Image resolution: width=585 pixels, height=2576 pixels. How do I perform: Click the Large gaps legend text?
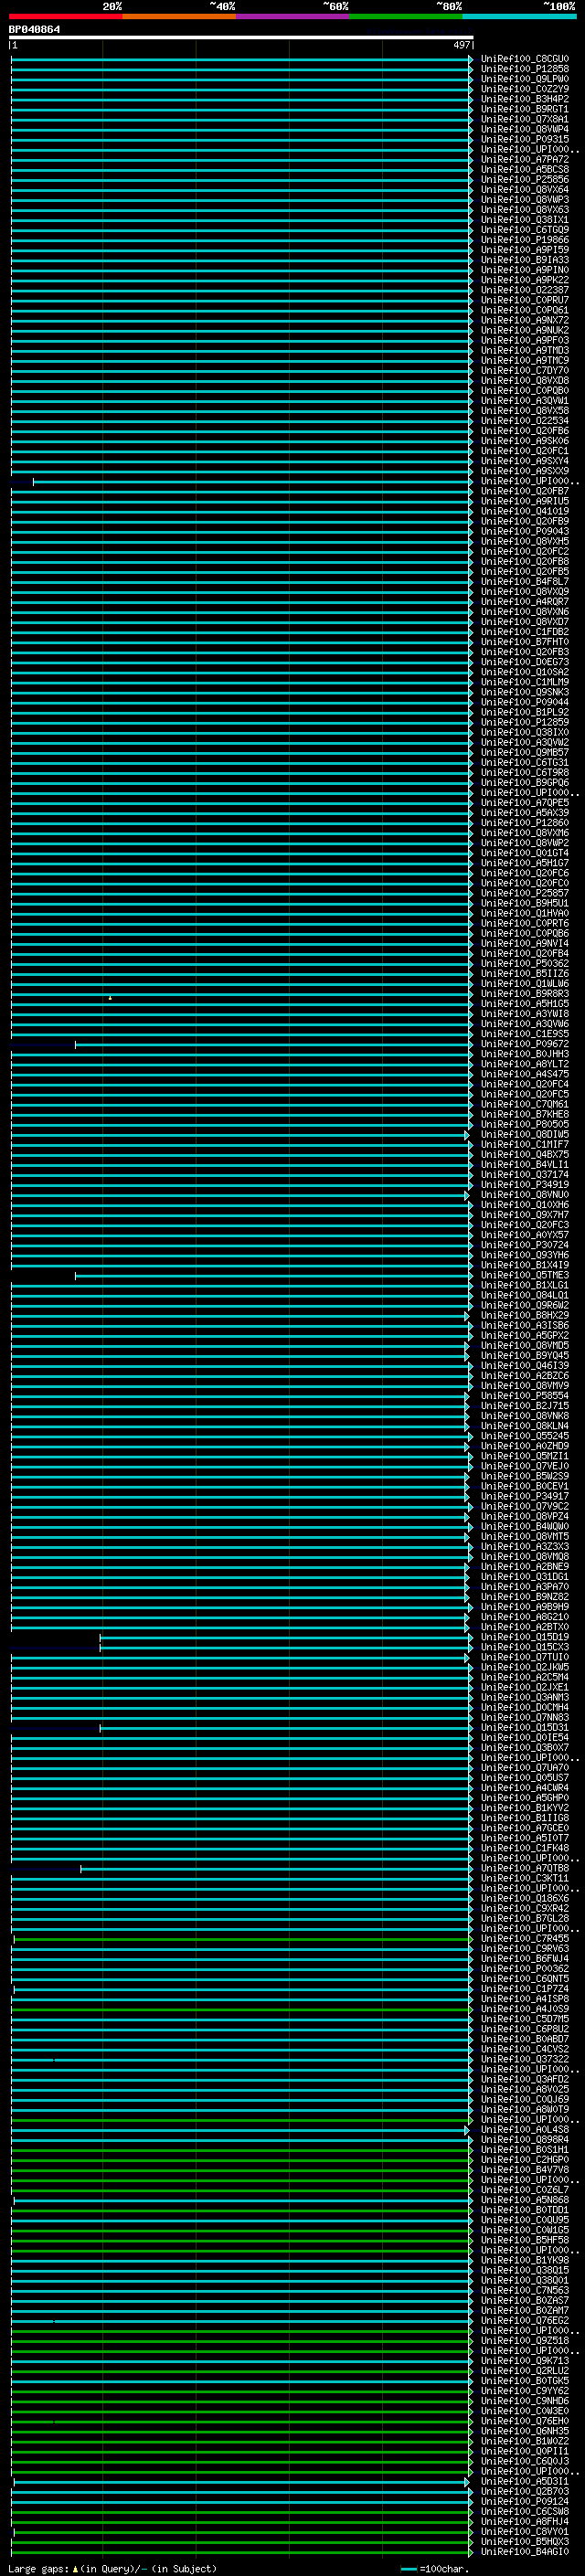point(112,2569)
